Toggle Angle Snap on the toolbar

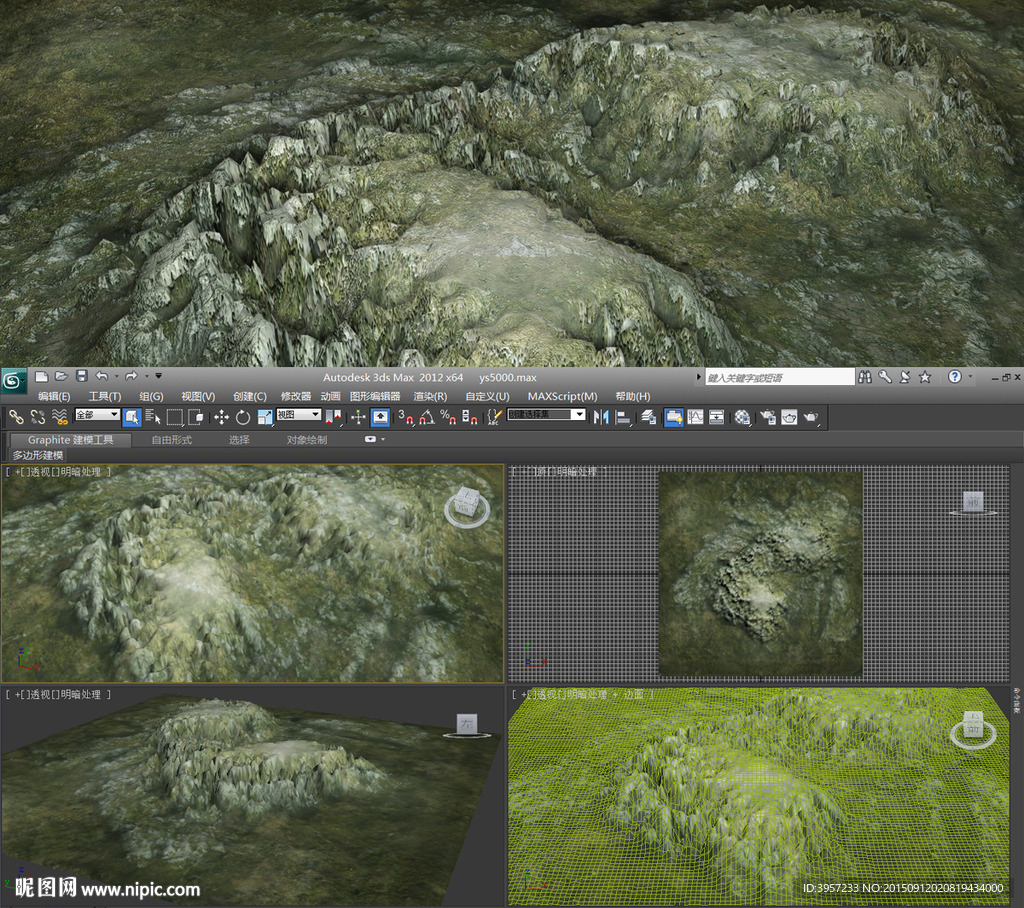click(426, 417)
